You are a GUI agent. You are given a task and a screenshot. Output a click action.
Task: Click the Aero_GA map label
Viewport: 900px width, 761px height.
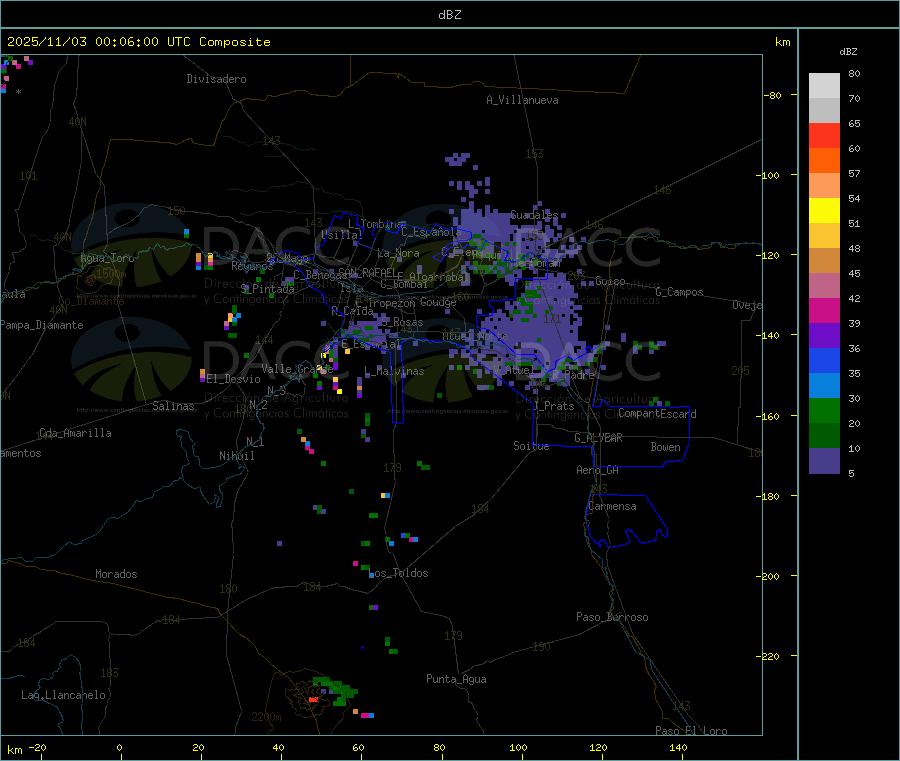click(597, 470)
